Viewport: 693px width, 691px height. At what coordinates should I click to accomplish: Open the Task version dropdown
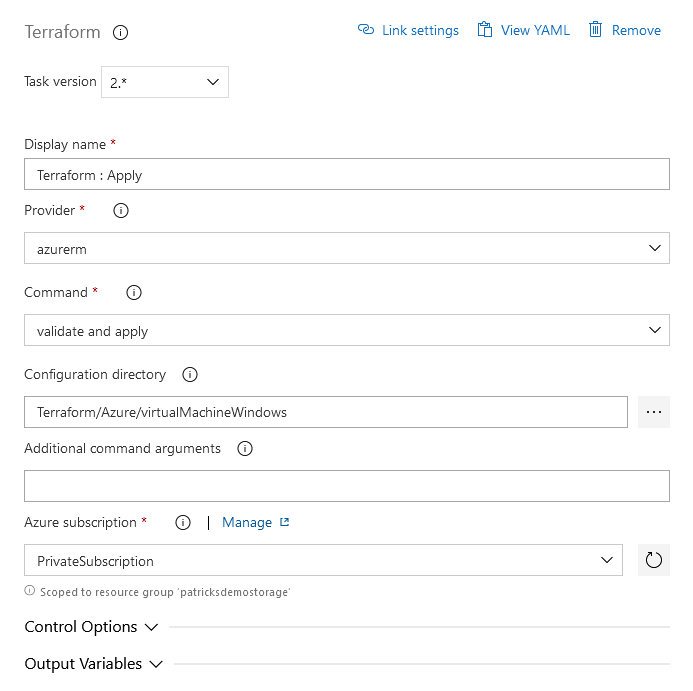(x=165, y=82)
